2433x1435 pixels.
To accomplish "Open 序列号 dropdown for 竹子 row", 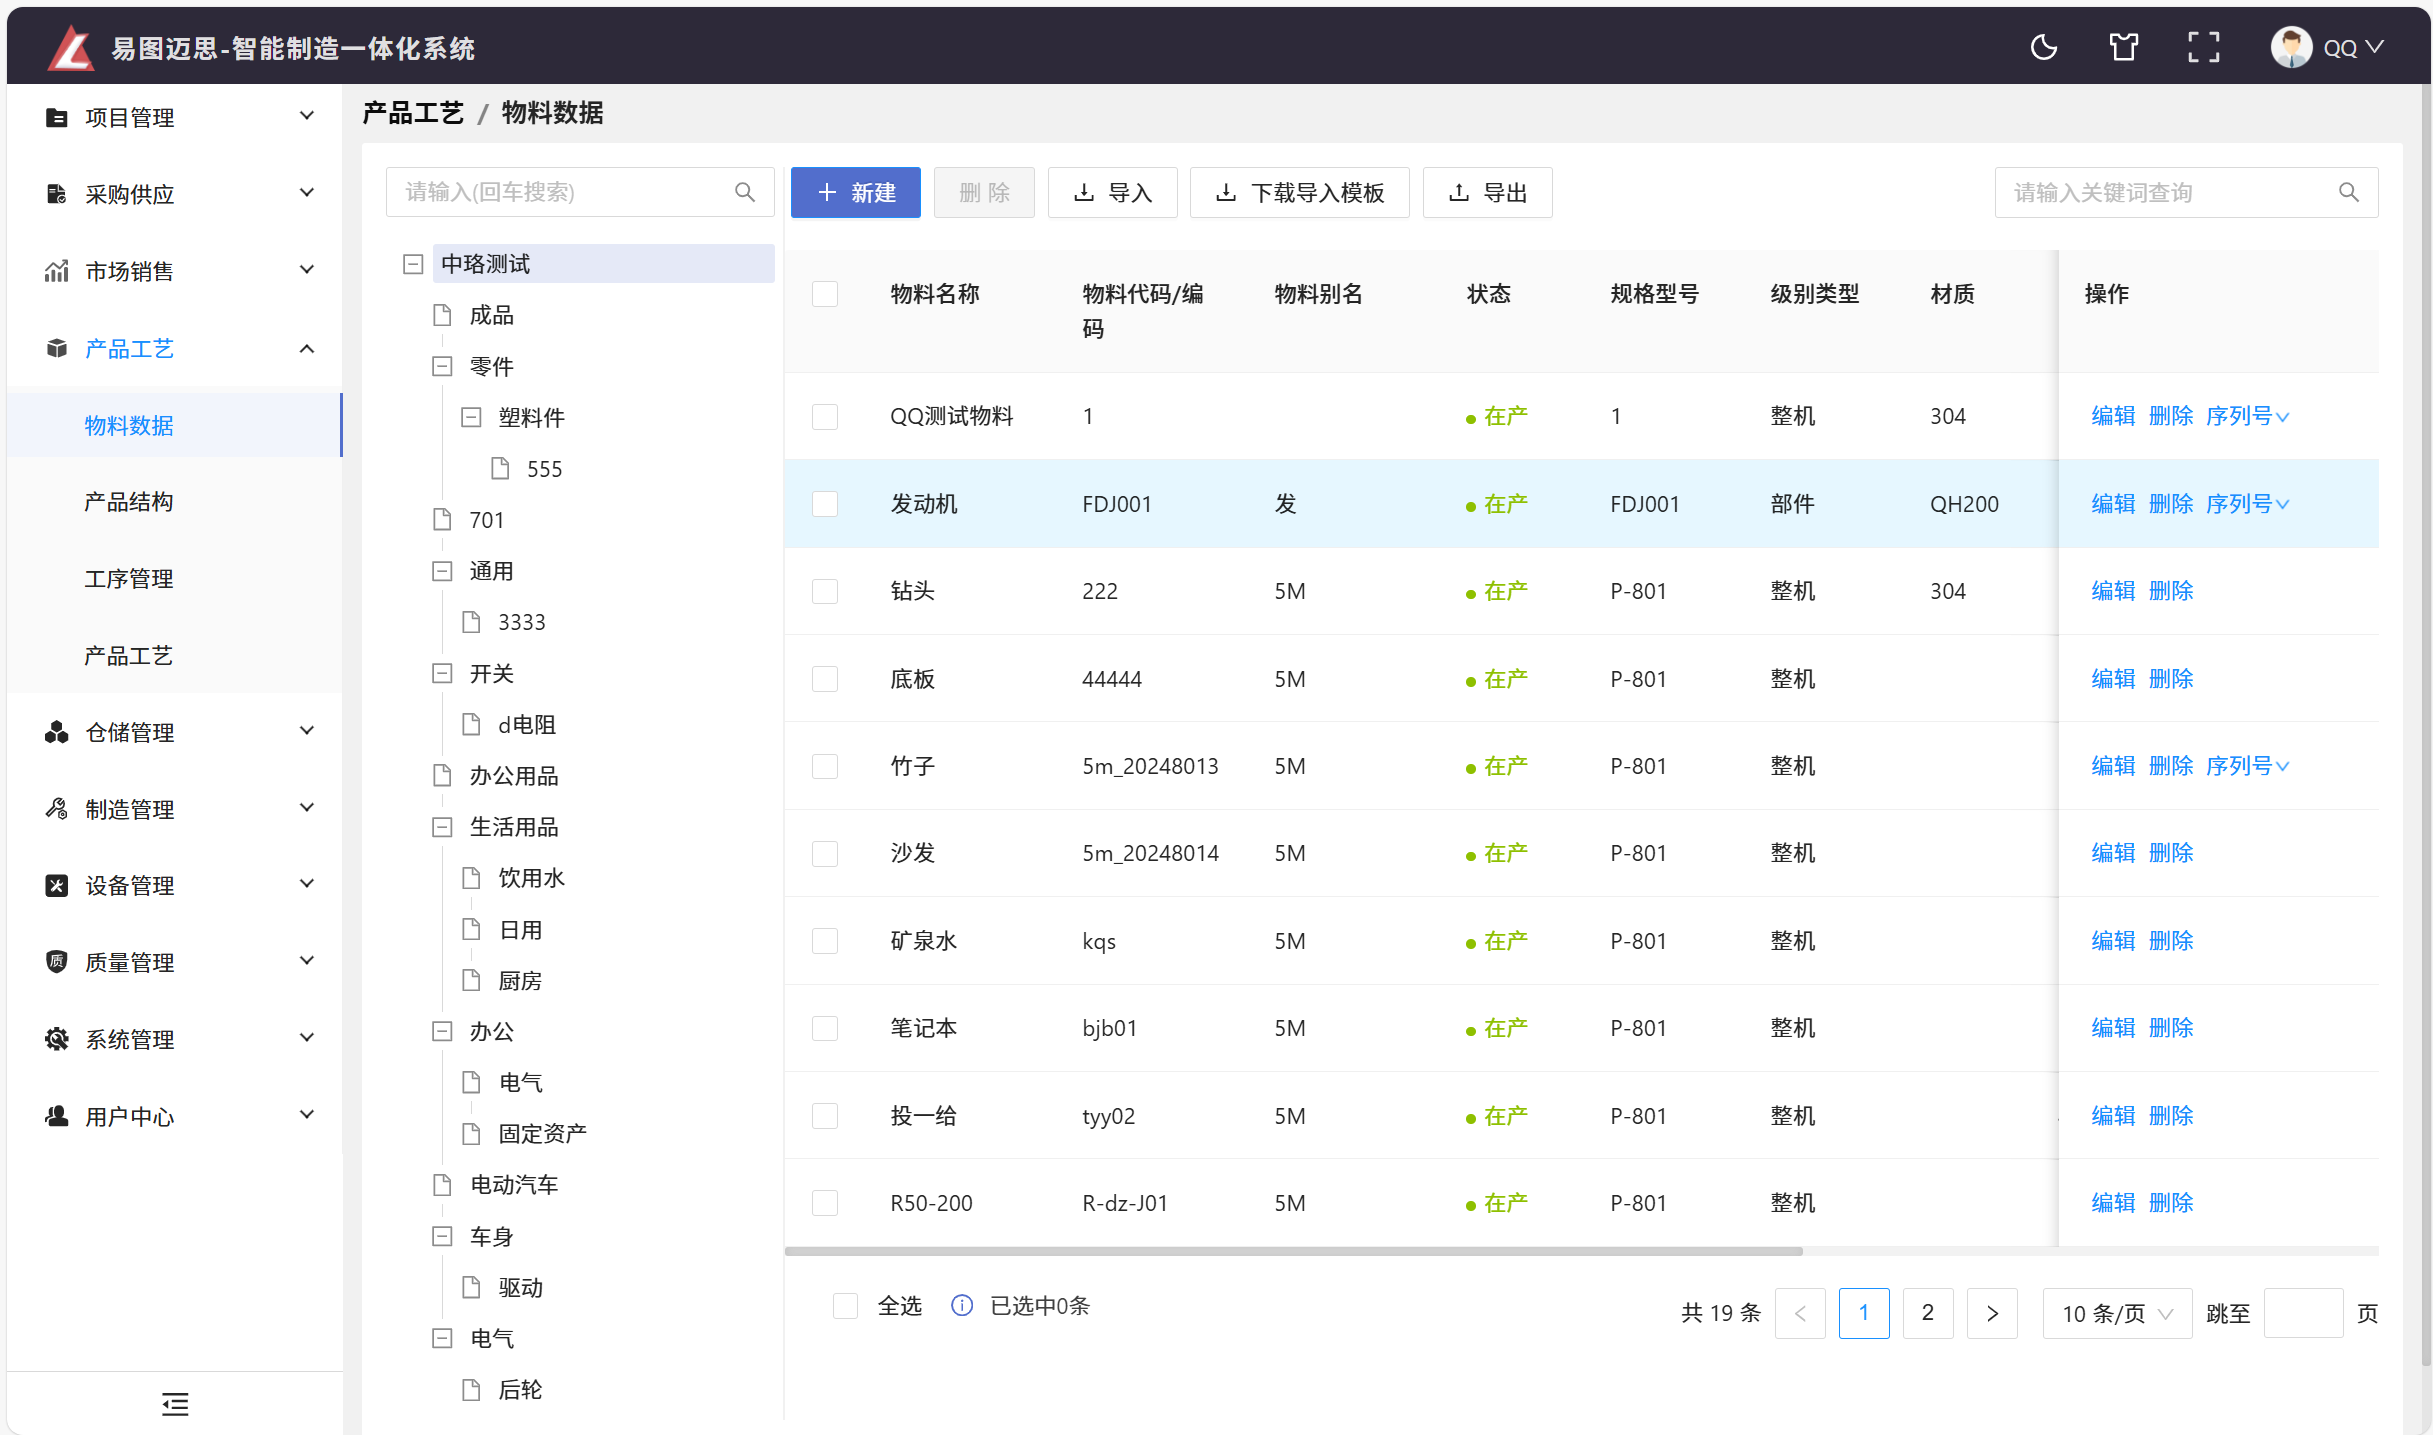I will pyautogui.click(x=2248, y=766).
